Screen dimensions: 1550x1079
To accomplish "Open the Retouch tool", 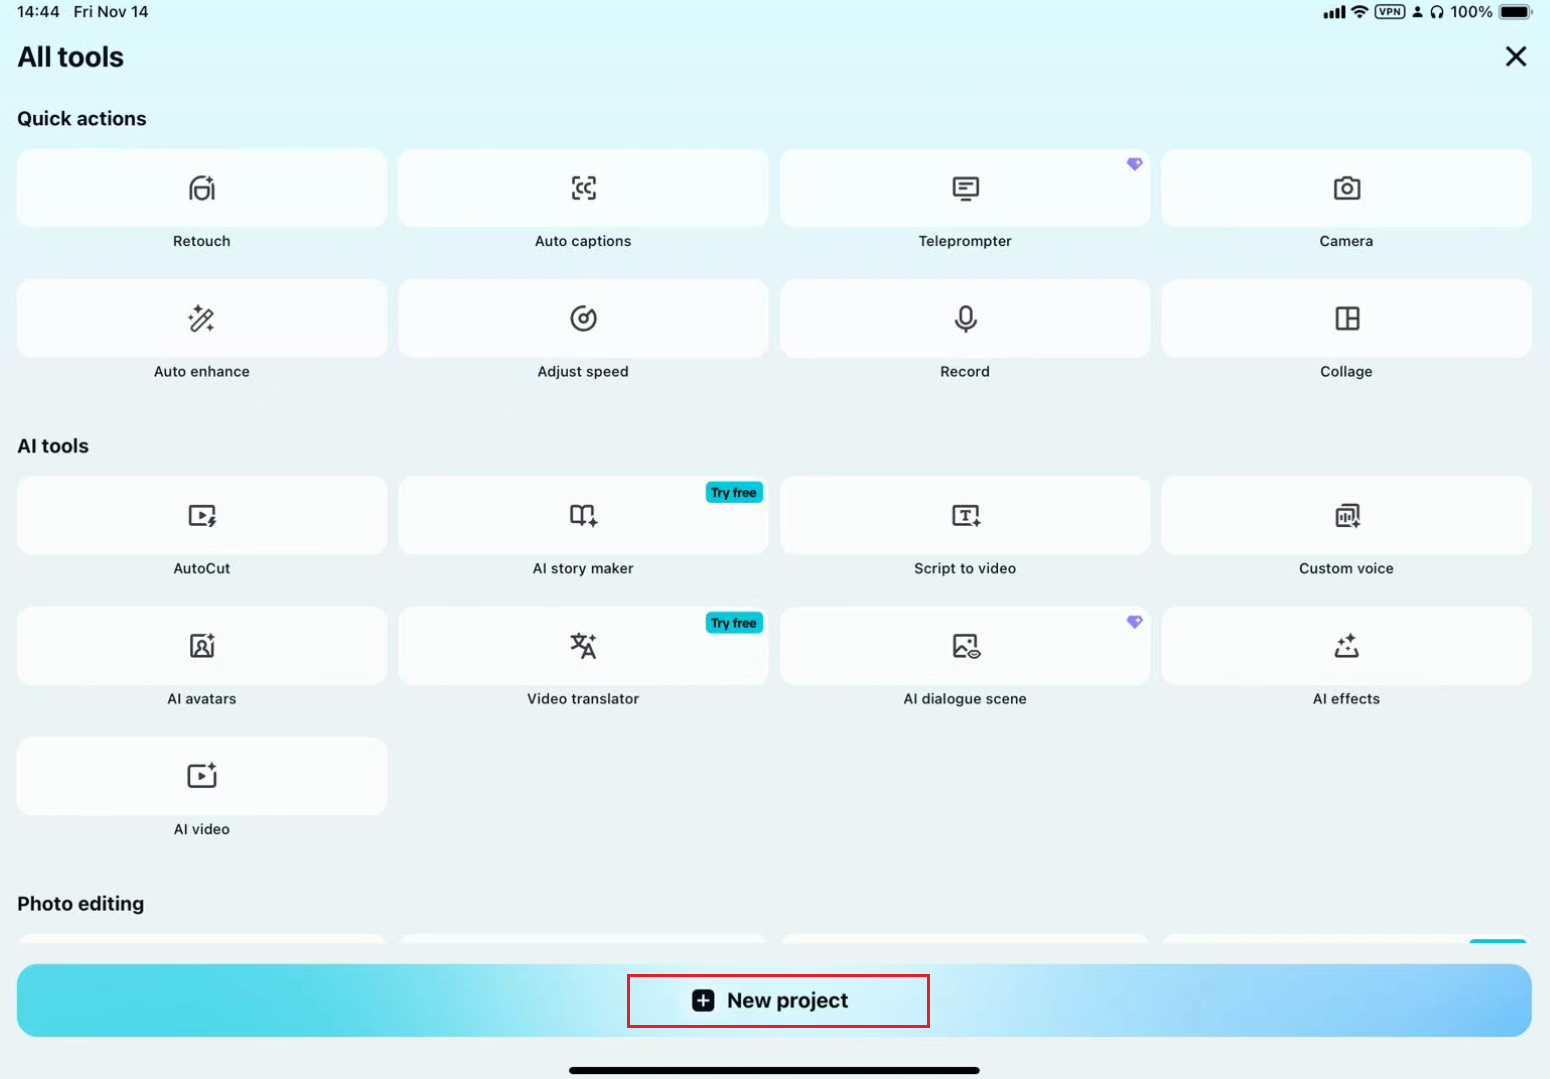I will pos(202,188).
